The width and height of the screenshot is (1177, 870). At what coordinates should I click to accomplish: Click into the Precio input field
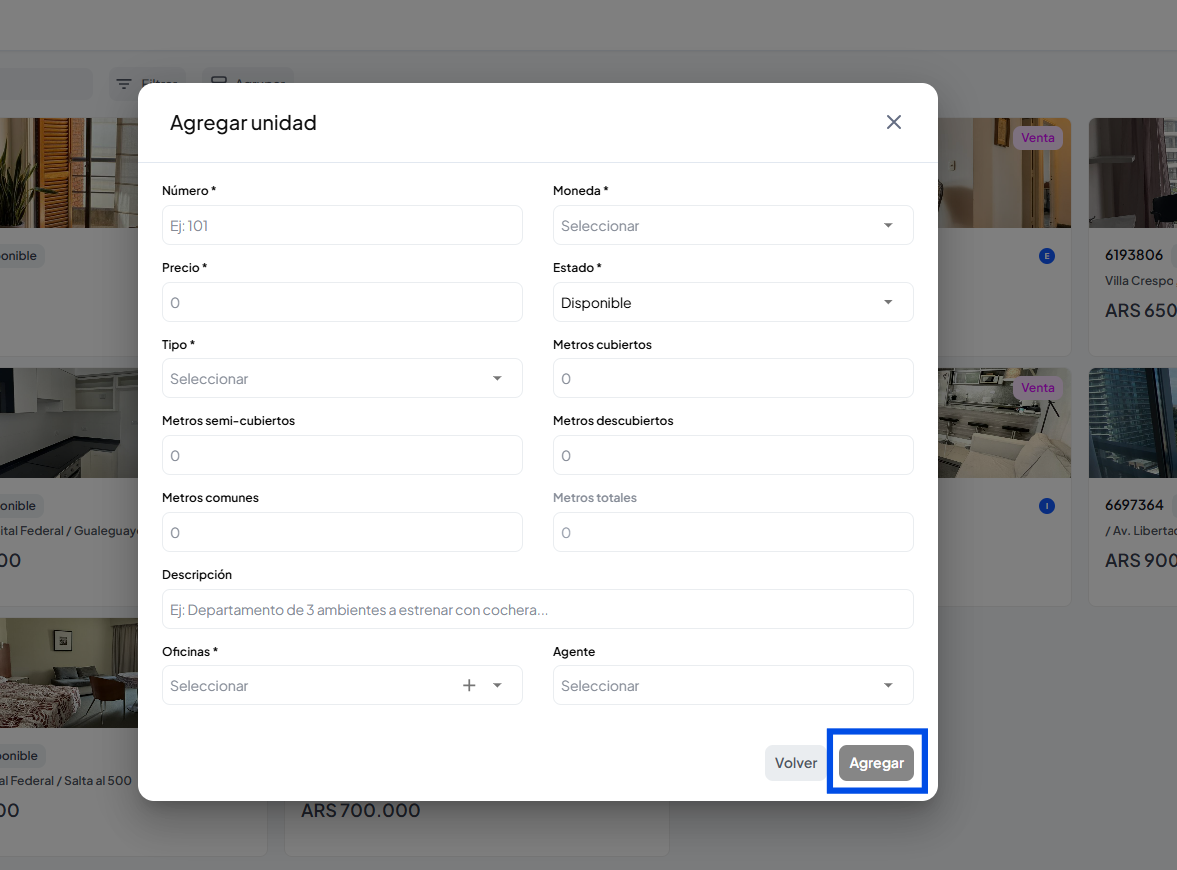pos(342,302)
